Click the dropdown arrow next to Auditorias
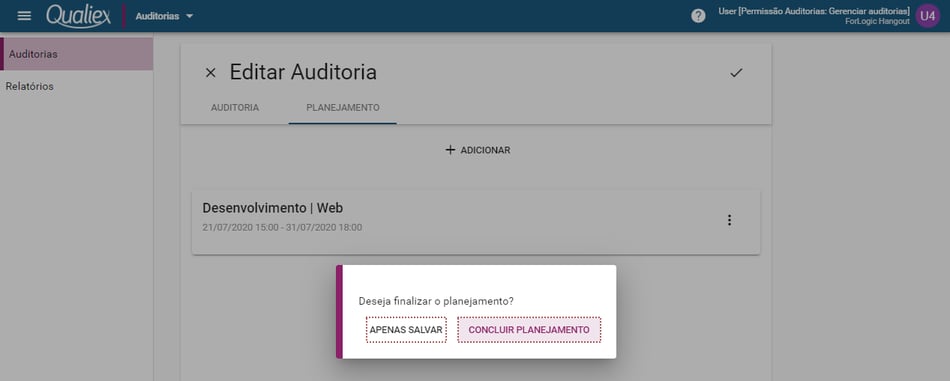Screen dimensions: 950x381 pyautogui.click(x=190, y=16)
